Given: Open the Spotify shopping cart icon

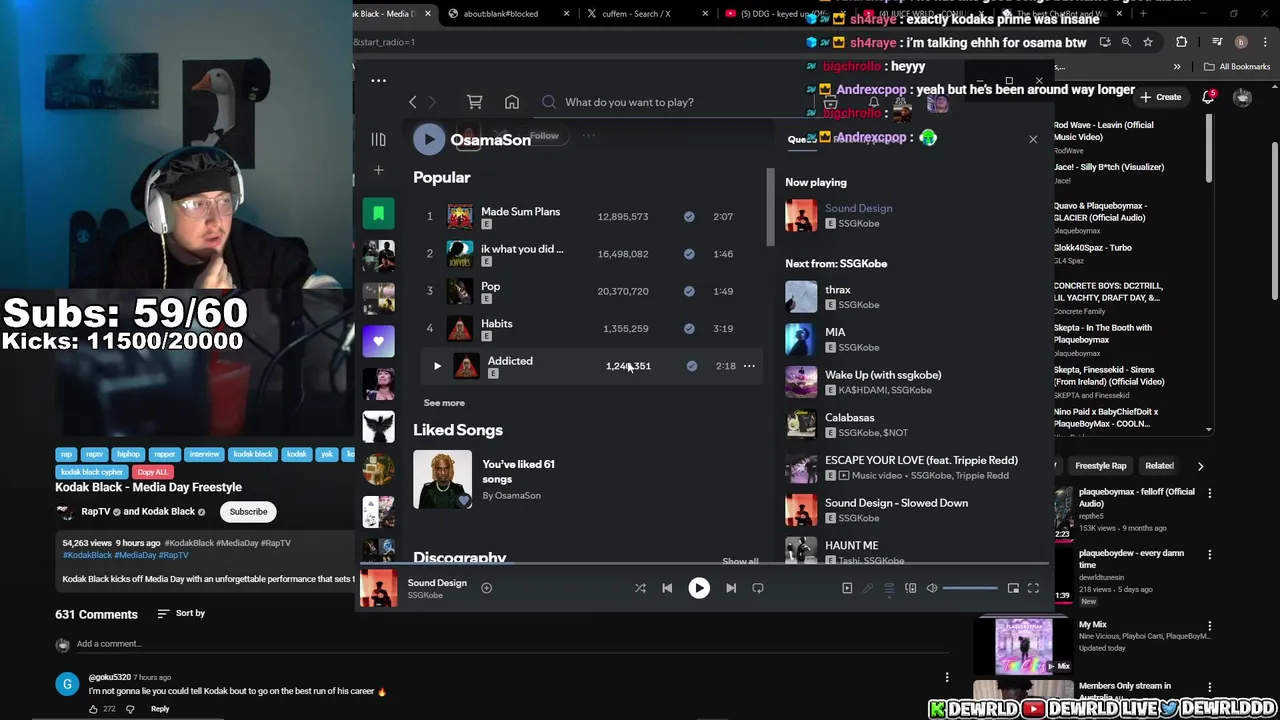Looking at the screenshot, I should click(474, 102).
